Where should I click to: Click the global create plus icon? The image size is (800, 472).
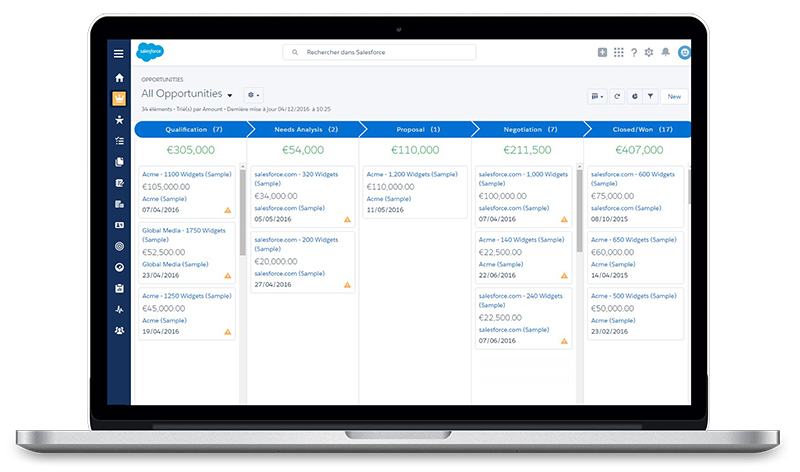[602, 53]
